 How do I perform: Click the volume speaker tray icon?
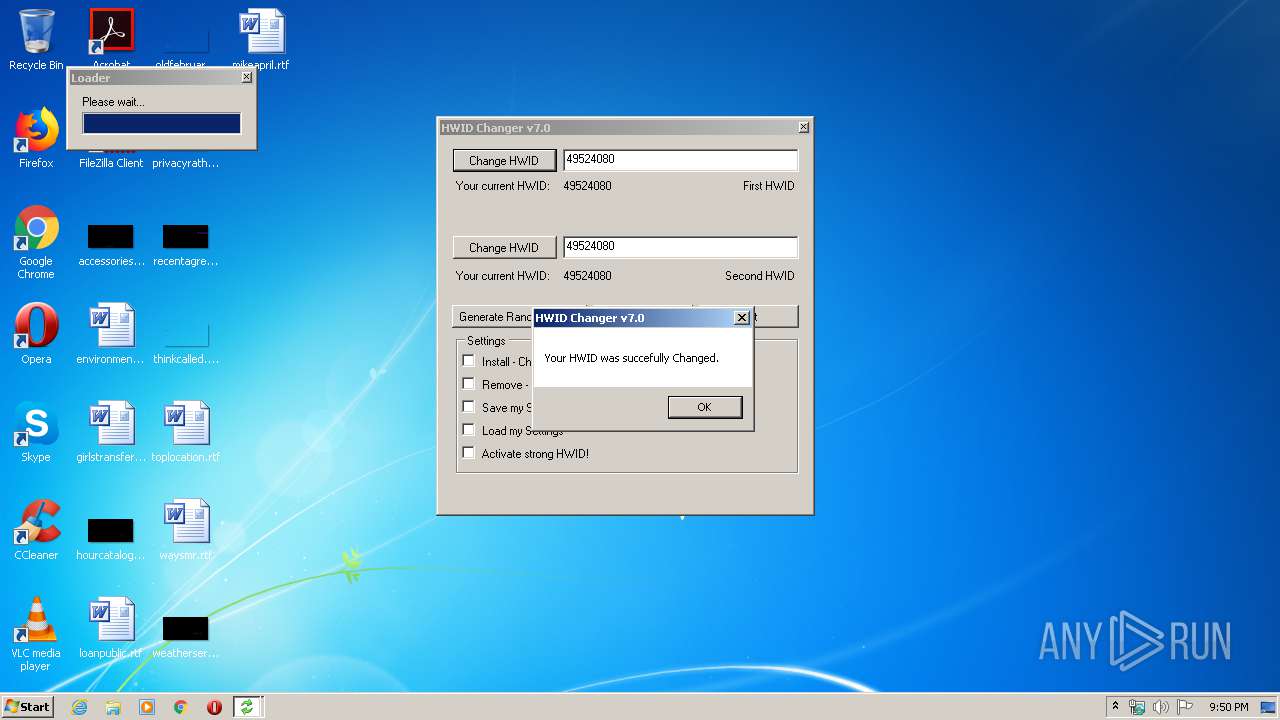pos(1161,707)
